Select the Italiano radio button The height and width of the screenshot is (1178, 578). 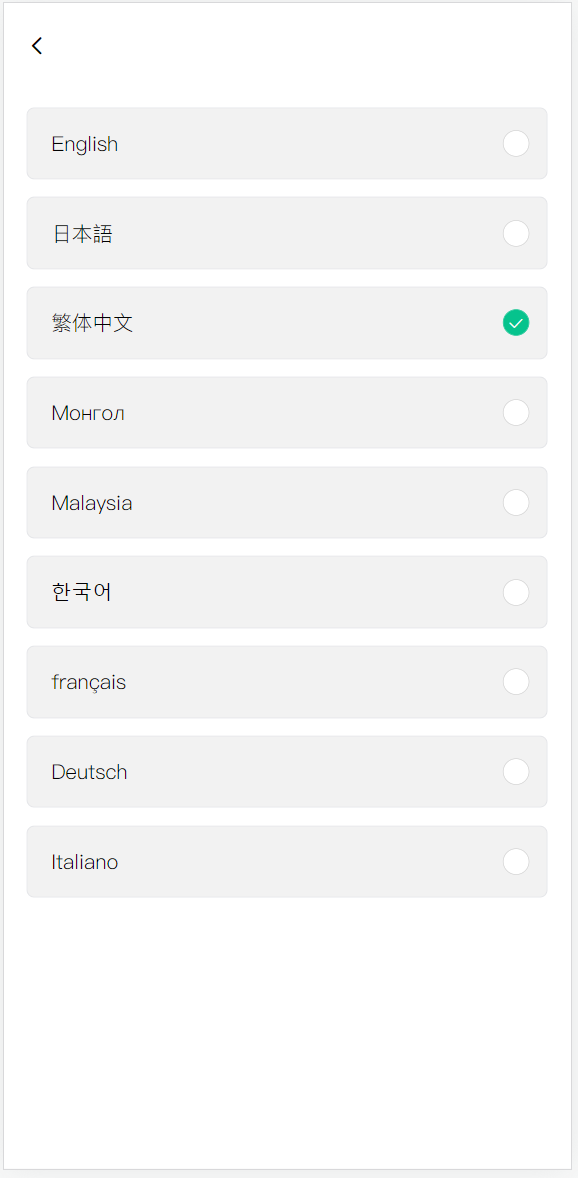(x=516, y=862)
